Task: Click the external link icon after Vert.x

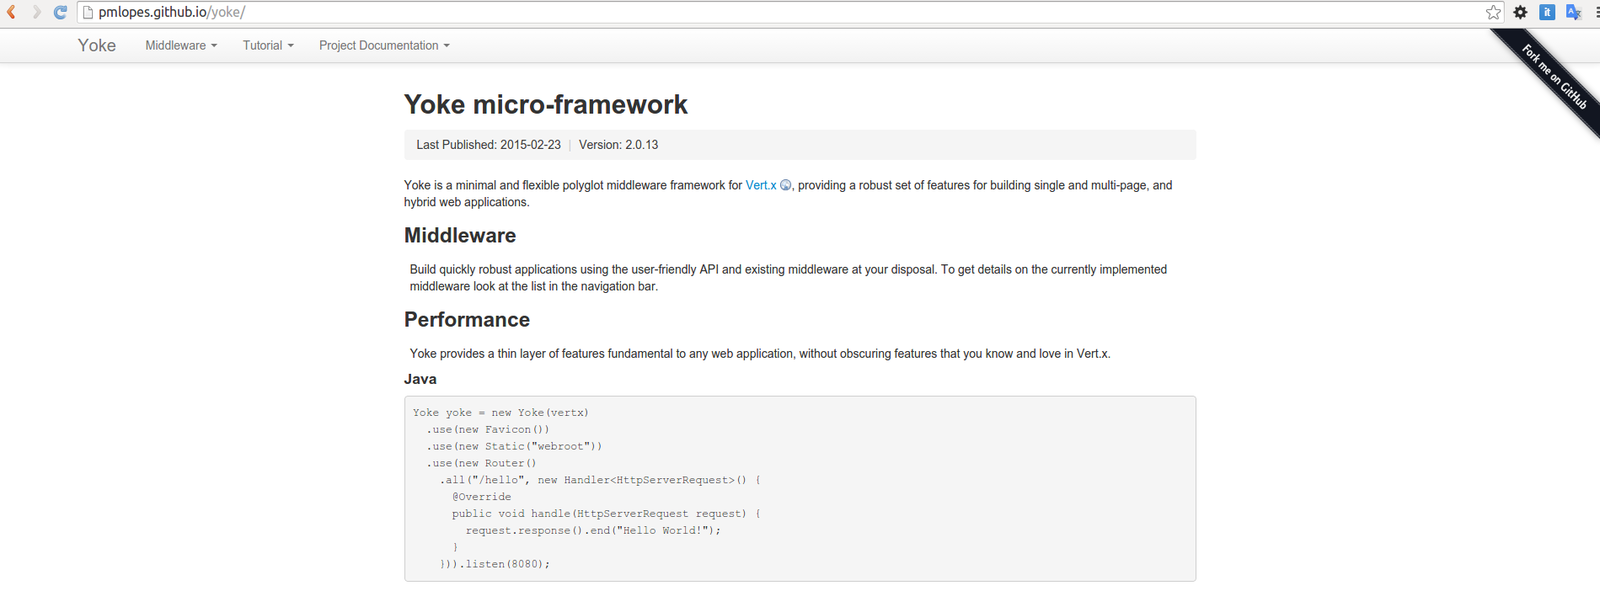Action: (x=785, y=185)
